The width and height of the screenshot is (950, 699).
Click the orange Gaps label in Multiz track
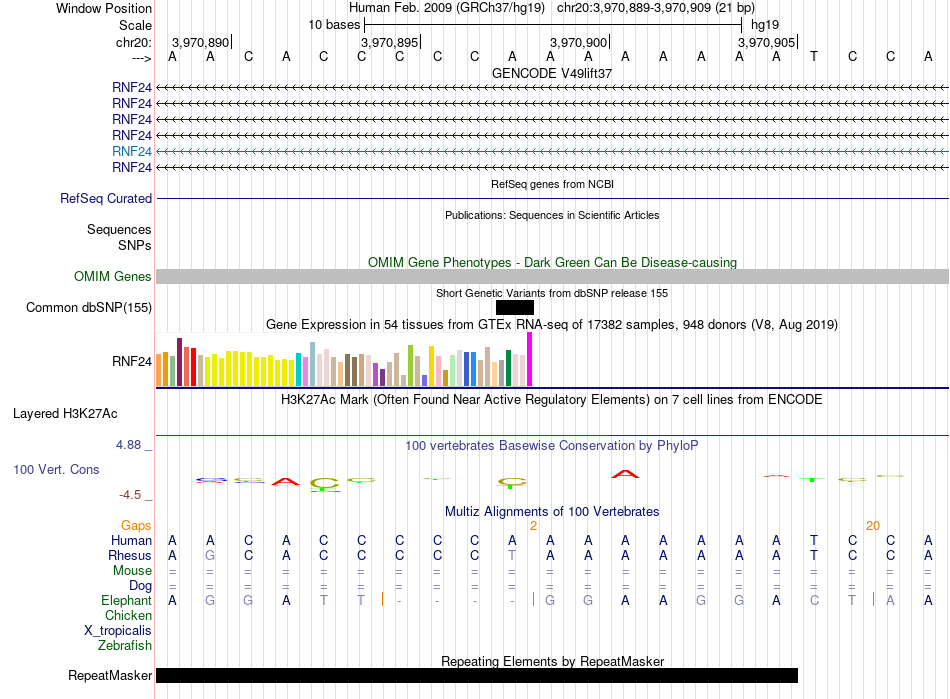click(x=136, y=526)
